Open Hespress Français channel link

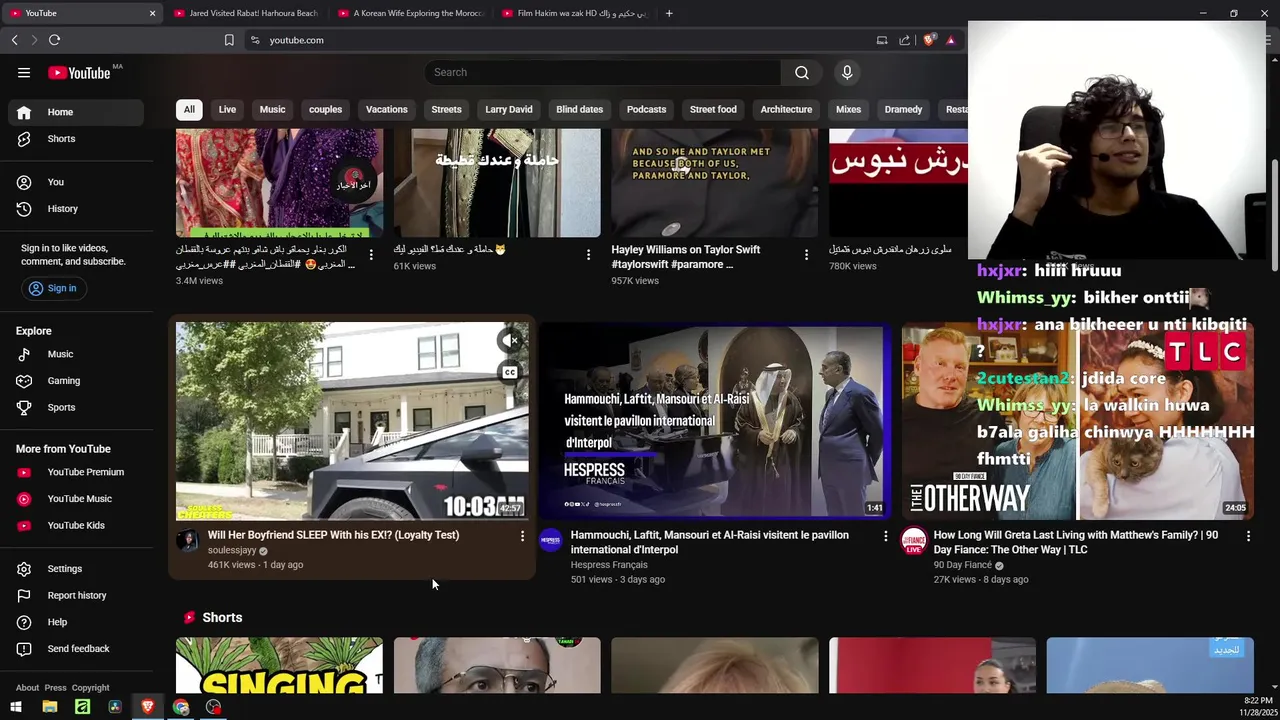(609, 565)
